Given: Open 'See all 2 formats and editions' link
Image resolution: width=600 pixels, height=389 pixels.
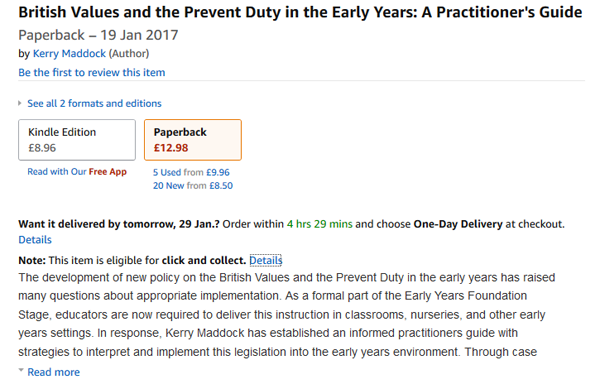Looking at the screenshot, I should point(95,103).
